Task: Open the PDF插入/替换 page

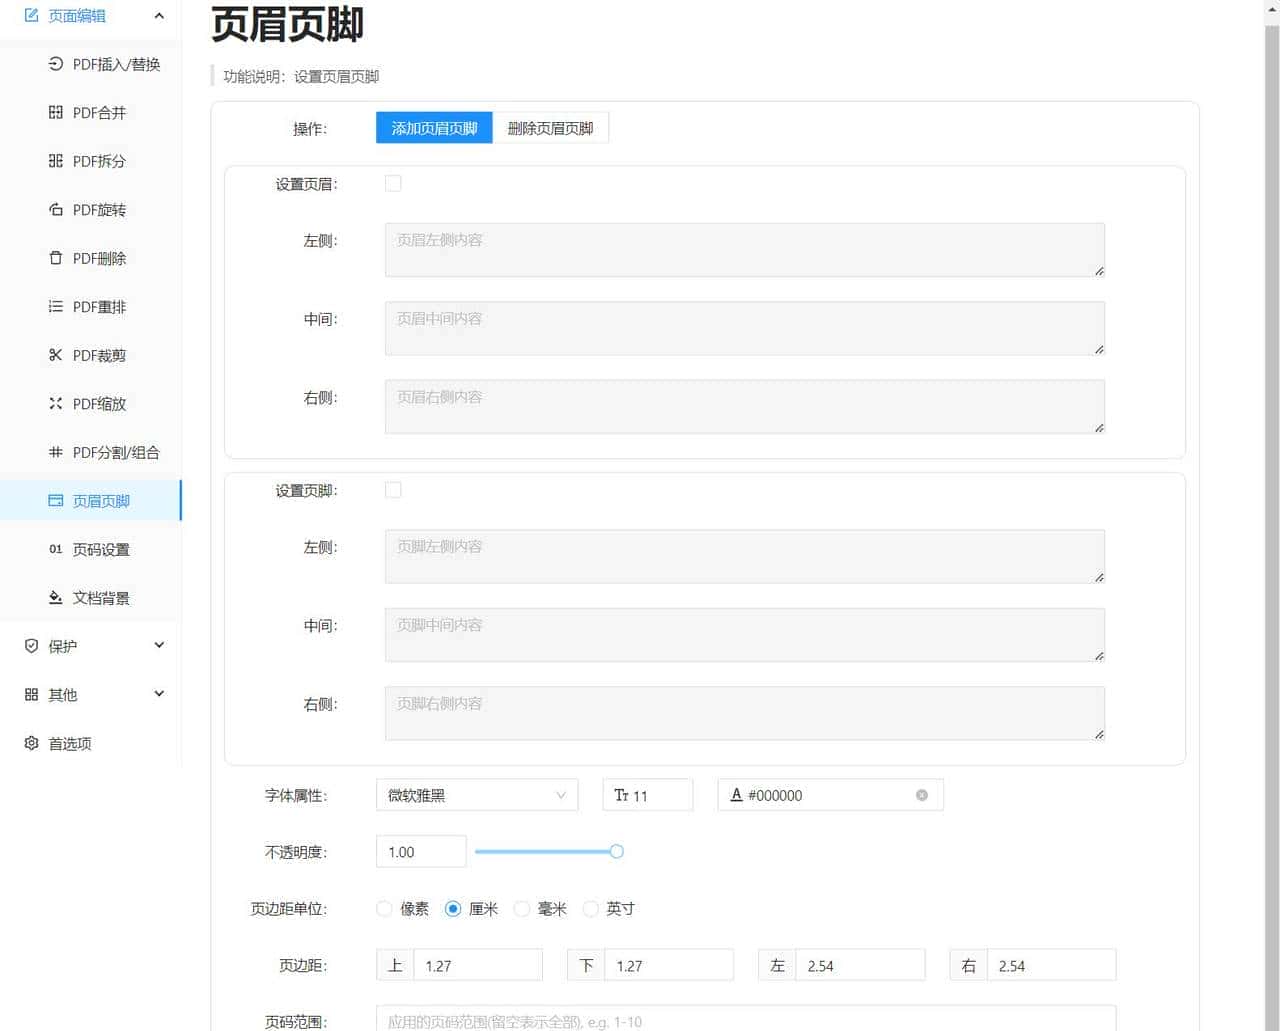Action: (106, 64)
